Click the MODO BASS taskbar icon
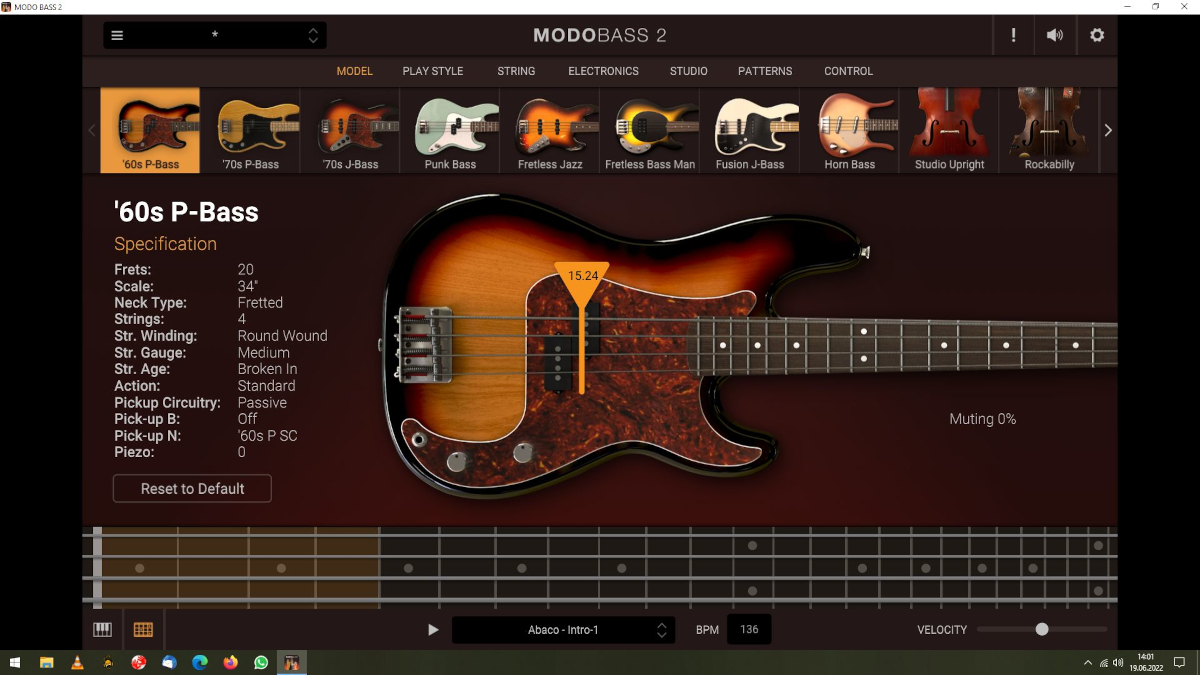 coord(292,662)
